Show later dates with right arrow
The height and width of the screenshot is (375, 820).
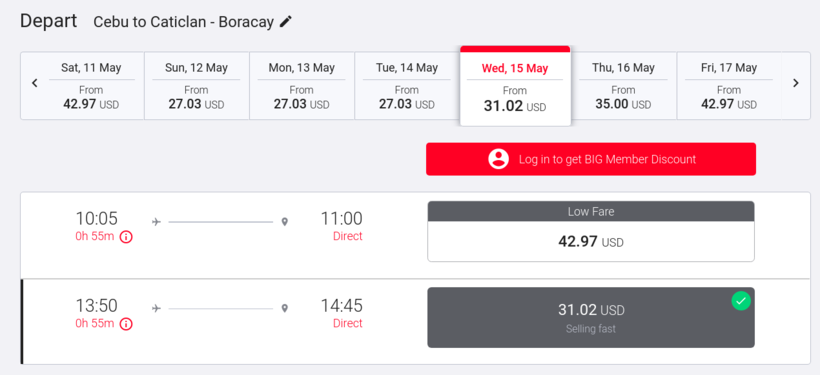pos(795,83)
